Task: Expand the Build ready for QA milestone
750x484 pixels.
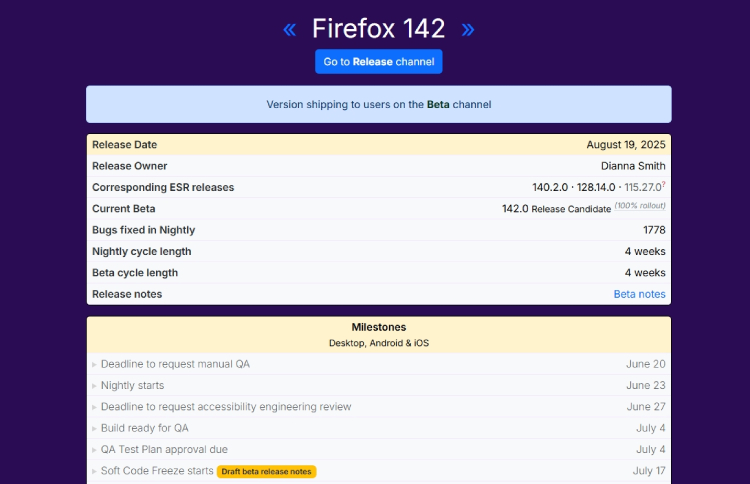Action: [141, 428]
